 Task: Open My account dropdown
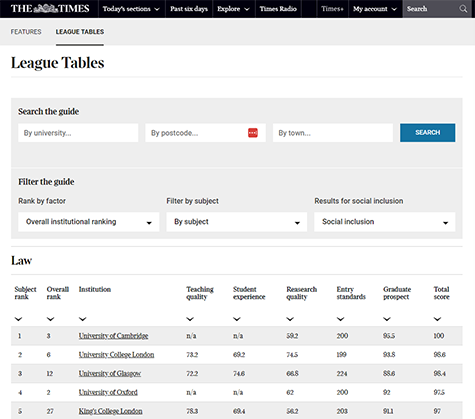[375, 9]
